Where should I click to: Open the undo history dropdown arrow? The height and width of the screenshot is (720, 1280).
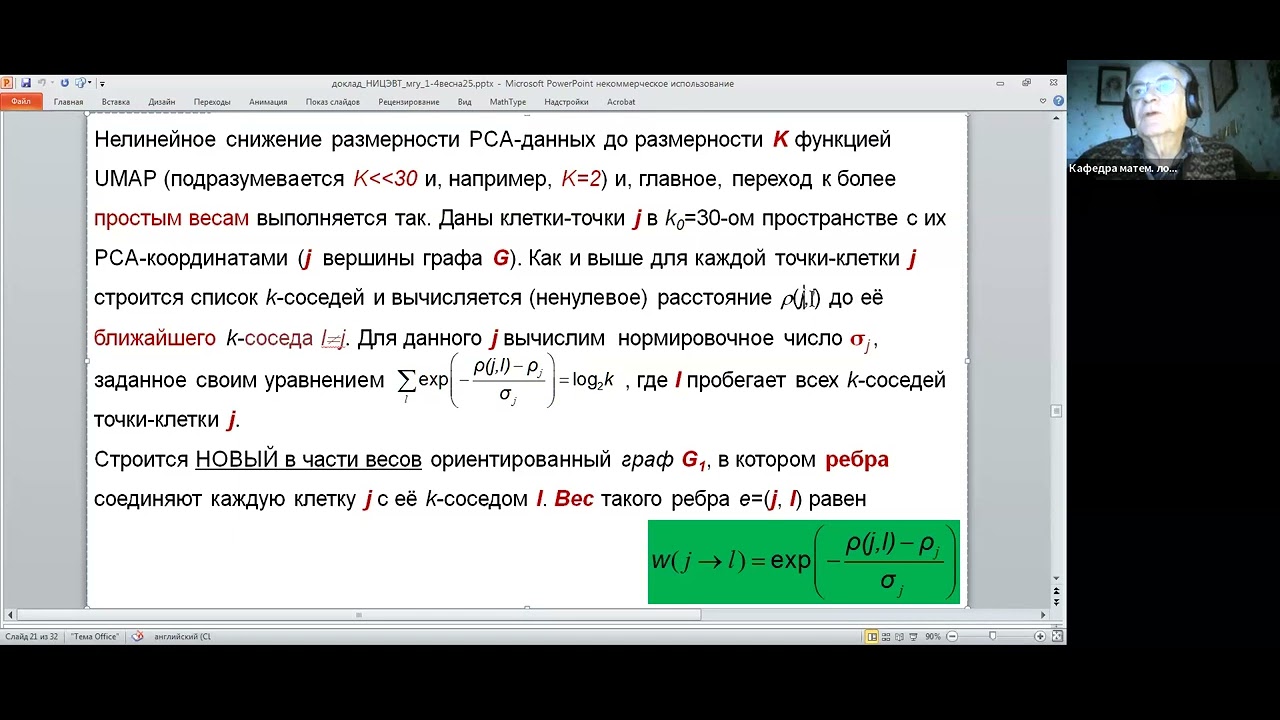pyautogui.click(x=53, y=83)
